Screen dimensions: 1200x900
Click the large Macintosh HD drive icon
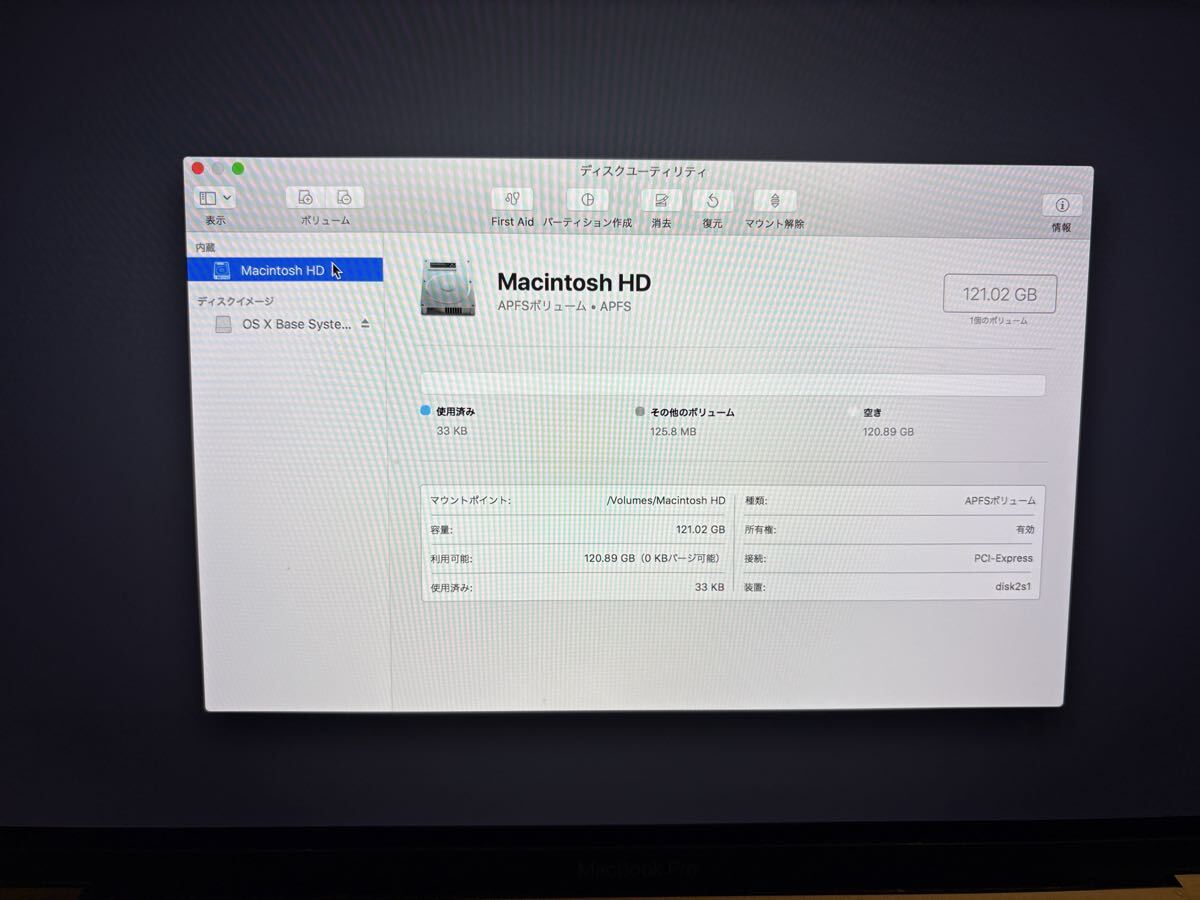[448, 288]
